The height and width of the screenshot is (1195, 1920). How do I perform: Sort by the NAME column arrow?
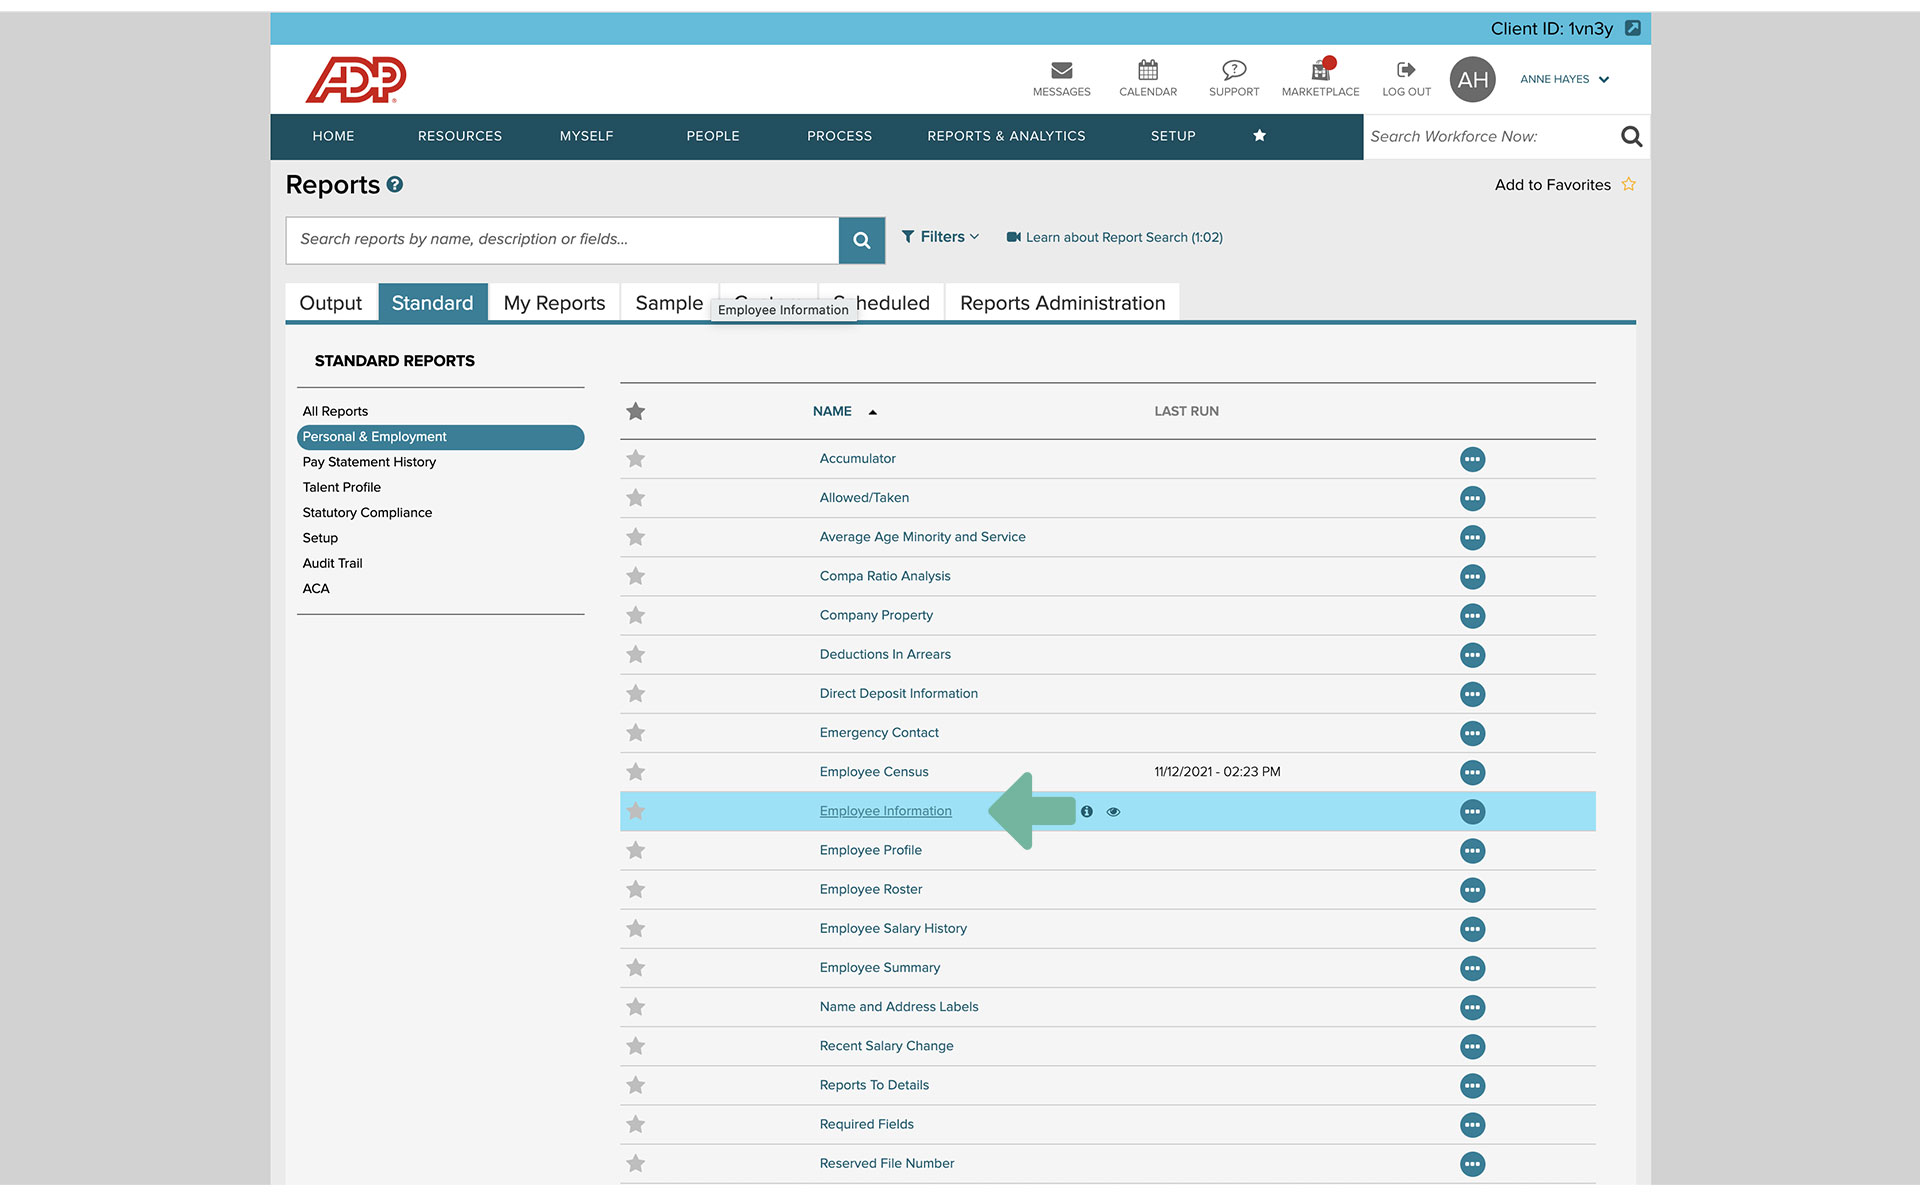(x=872, y=412)
